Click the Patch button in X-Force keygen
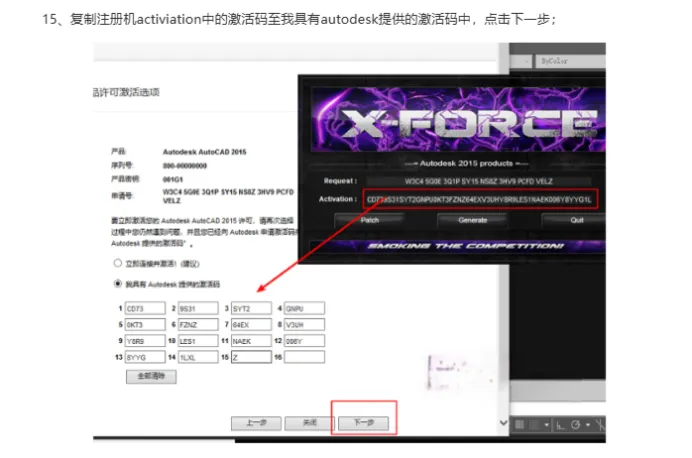Screen dimensions: 692x458 pos(369,220)
